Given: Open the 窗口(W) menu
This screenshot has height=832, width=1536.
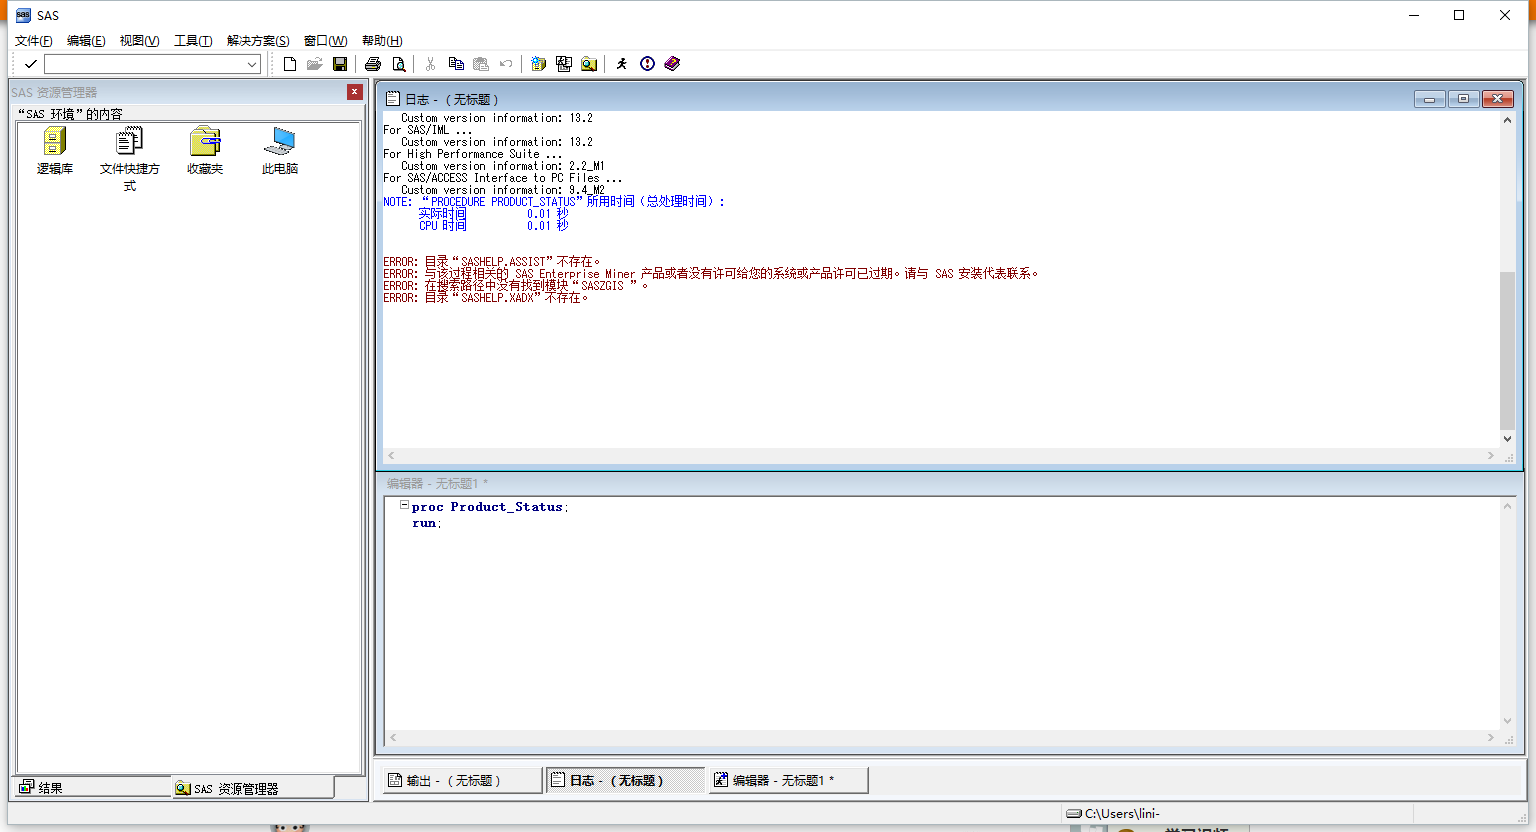Looking at the screenshot, I should point(325,41).
